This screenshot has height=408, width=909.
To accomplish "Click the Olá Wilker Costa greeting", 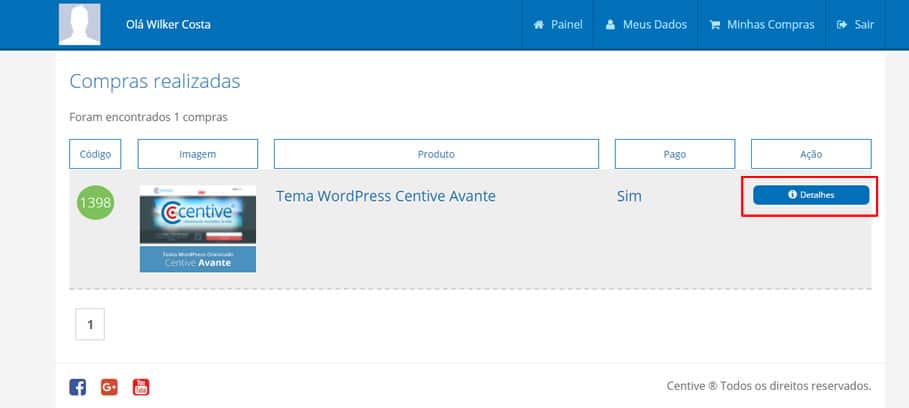I will tap(168, 25).
